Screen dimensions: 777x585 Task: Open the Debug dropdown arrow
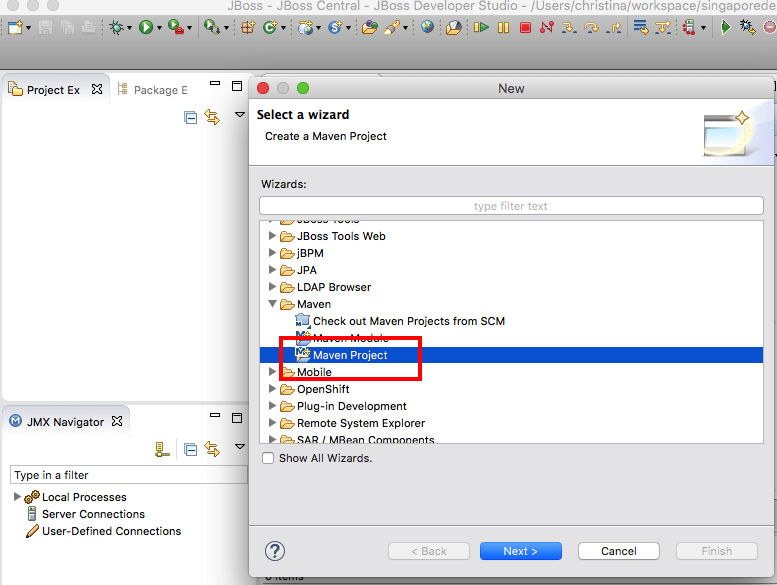[x=129, y=28]
